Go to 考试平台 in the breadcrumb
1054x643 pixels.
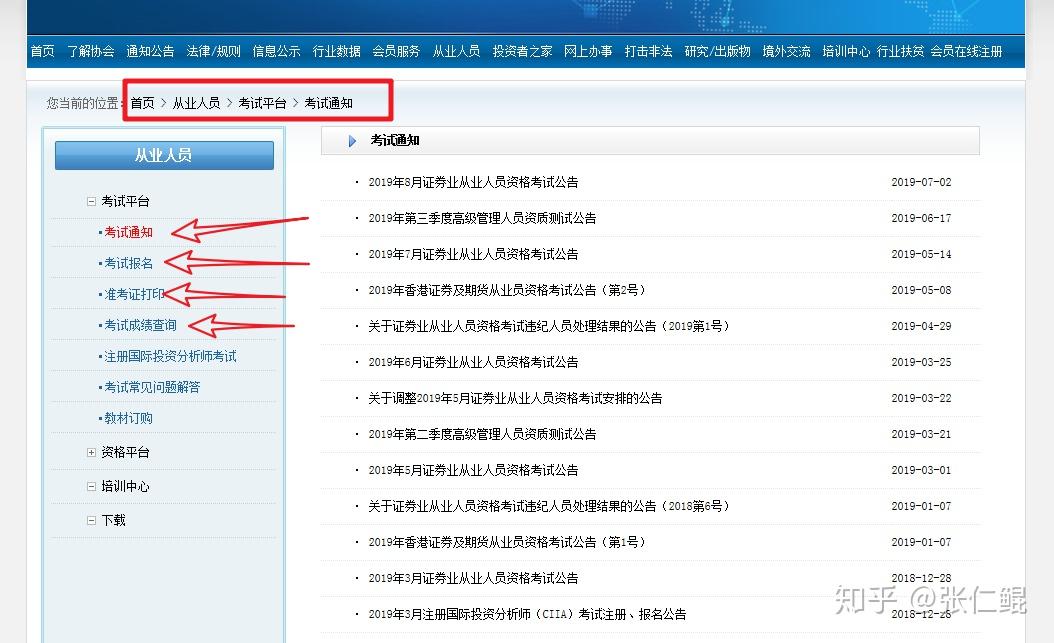(x=262, y=103)
